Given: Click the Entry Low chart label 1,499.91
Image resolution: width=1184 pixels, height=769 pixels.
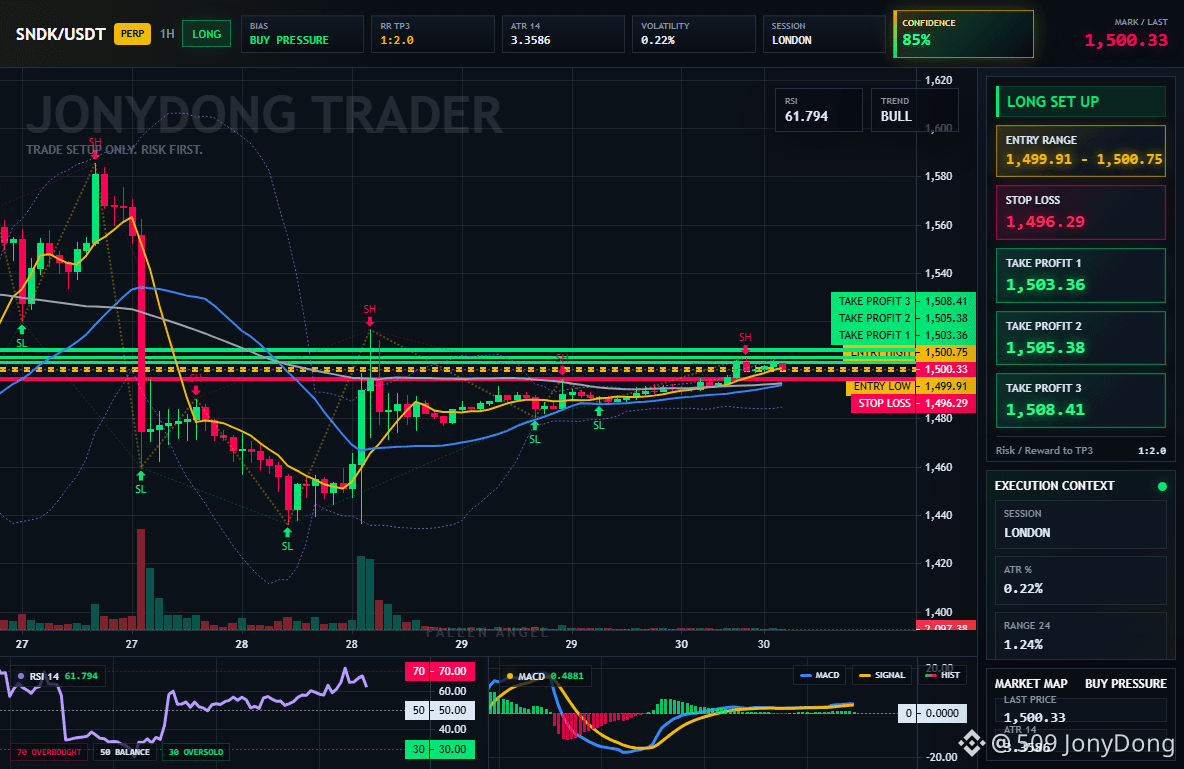Looking at the screenshot, I should tap(911, 386).
